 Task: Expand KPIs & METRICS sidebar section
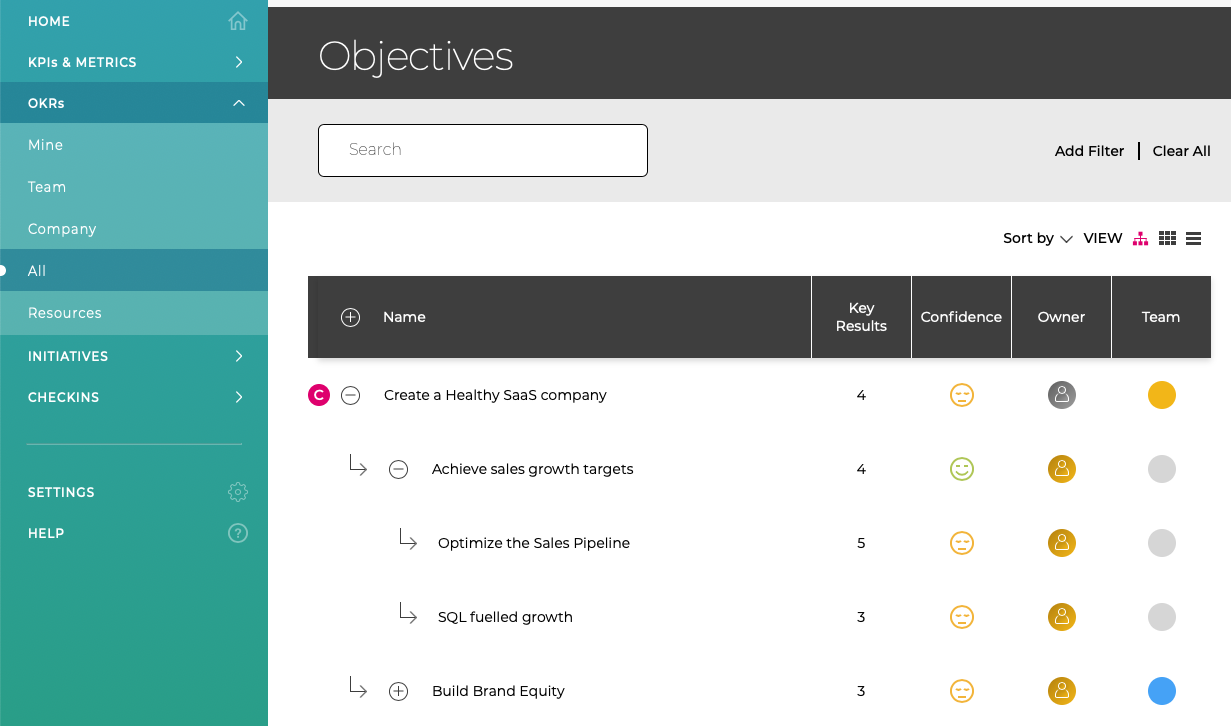coord(134,62)
